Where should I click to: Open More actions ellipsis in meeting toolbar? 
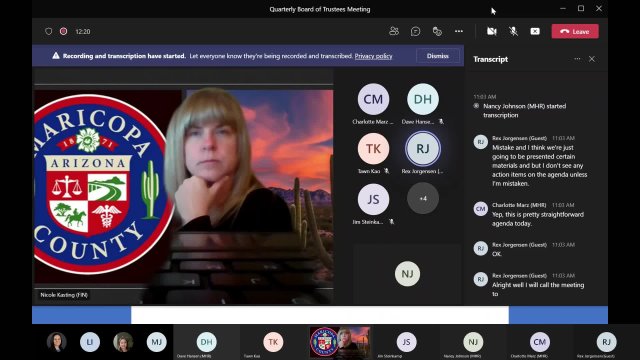(459, 31)
